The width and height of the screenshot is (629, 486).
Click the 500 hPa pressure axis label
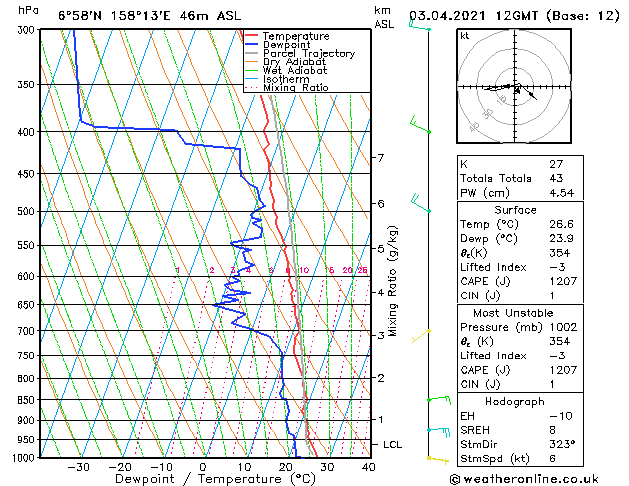tap(28, 211)
